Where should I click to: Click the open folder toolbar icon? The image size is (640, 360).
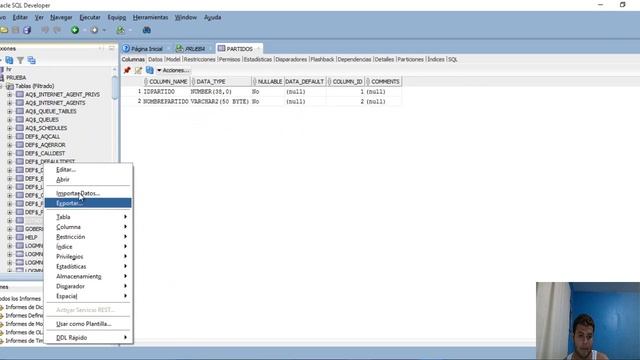click(4, 30)
